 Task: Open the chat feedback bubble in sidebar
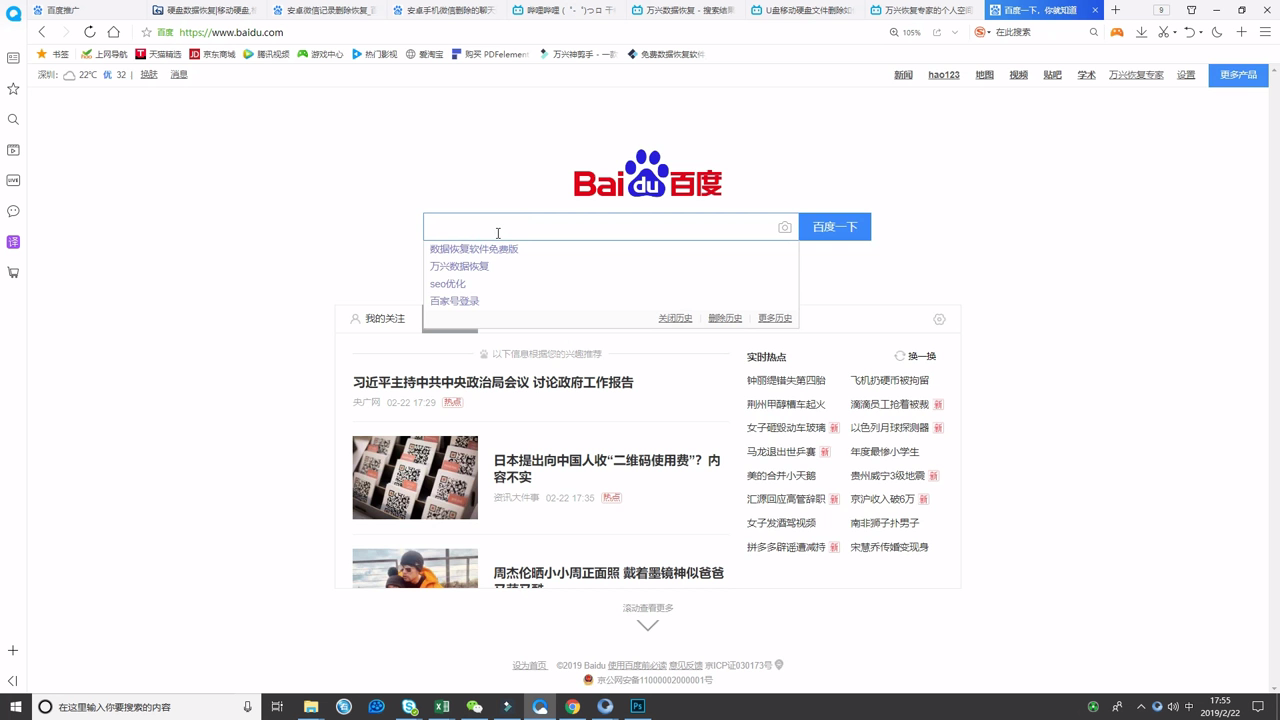click(x=13, y=211)
